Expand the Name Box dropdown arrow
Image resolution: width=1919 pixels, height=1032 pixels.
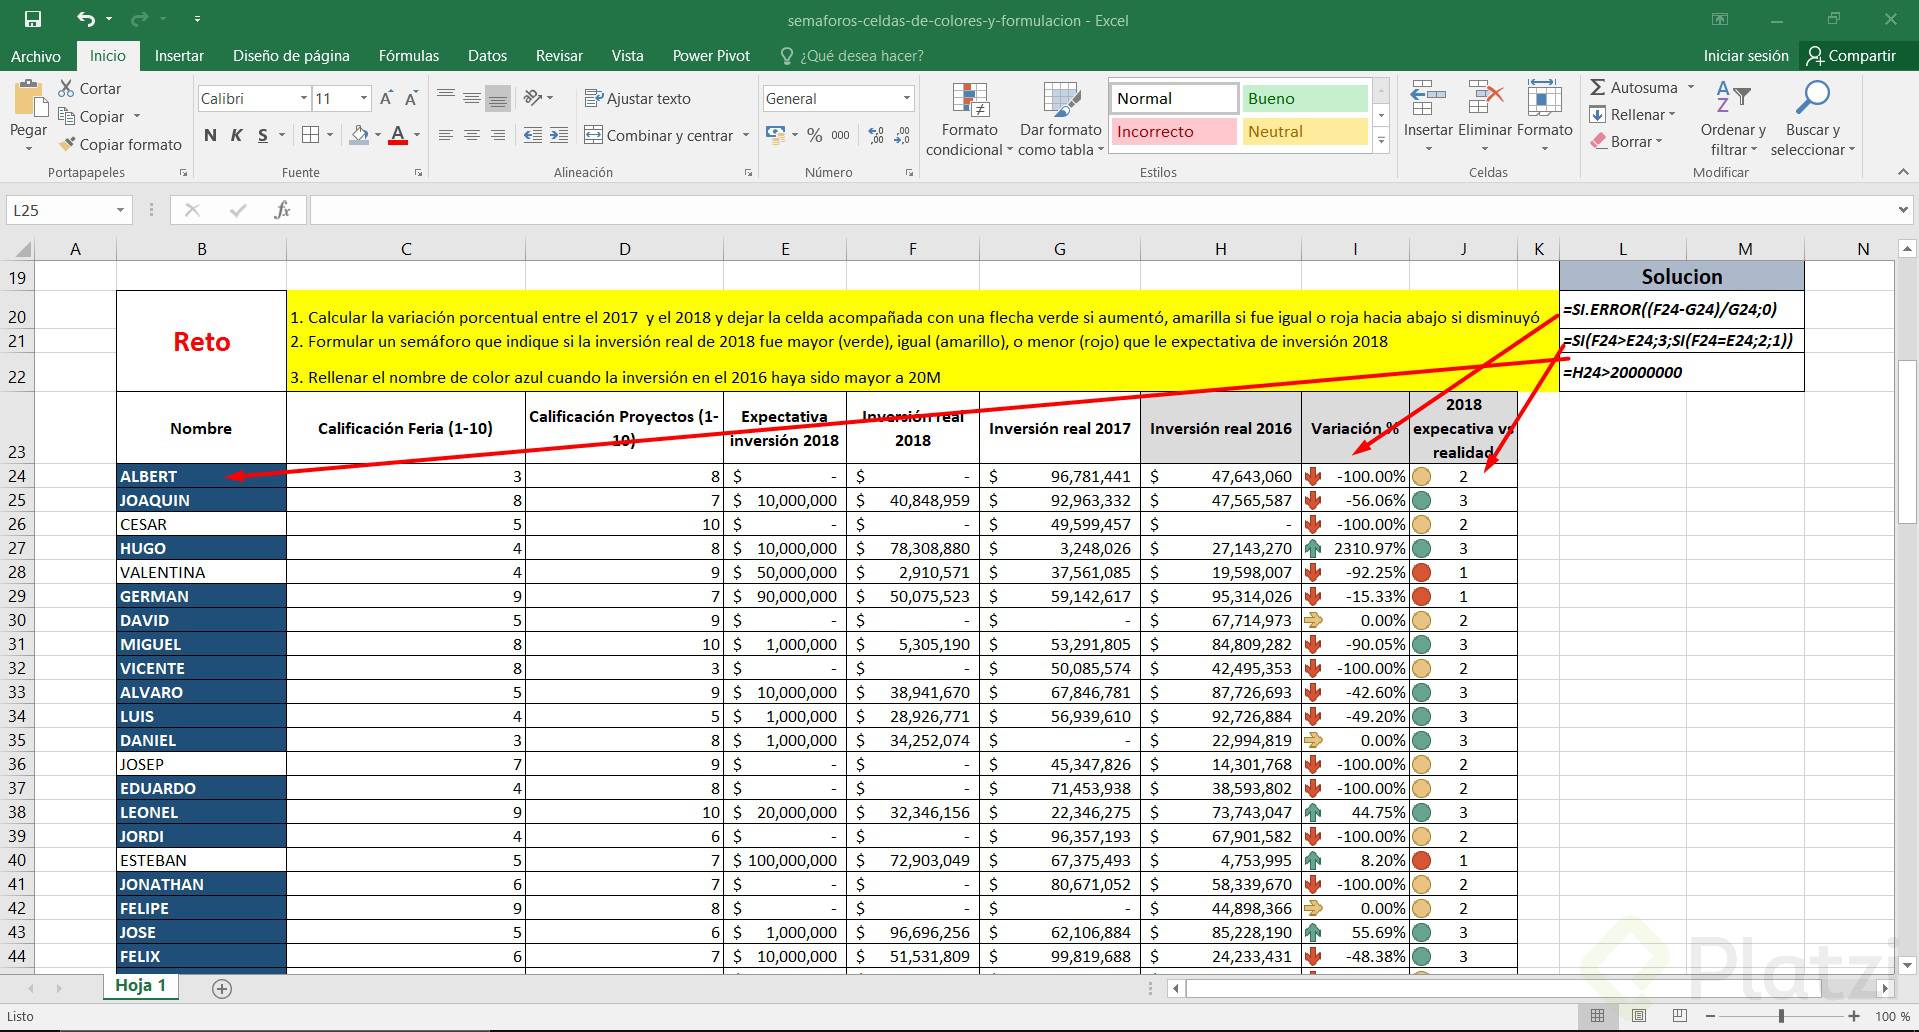click(120, 210)
